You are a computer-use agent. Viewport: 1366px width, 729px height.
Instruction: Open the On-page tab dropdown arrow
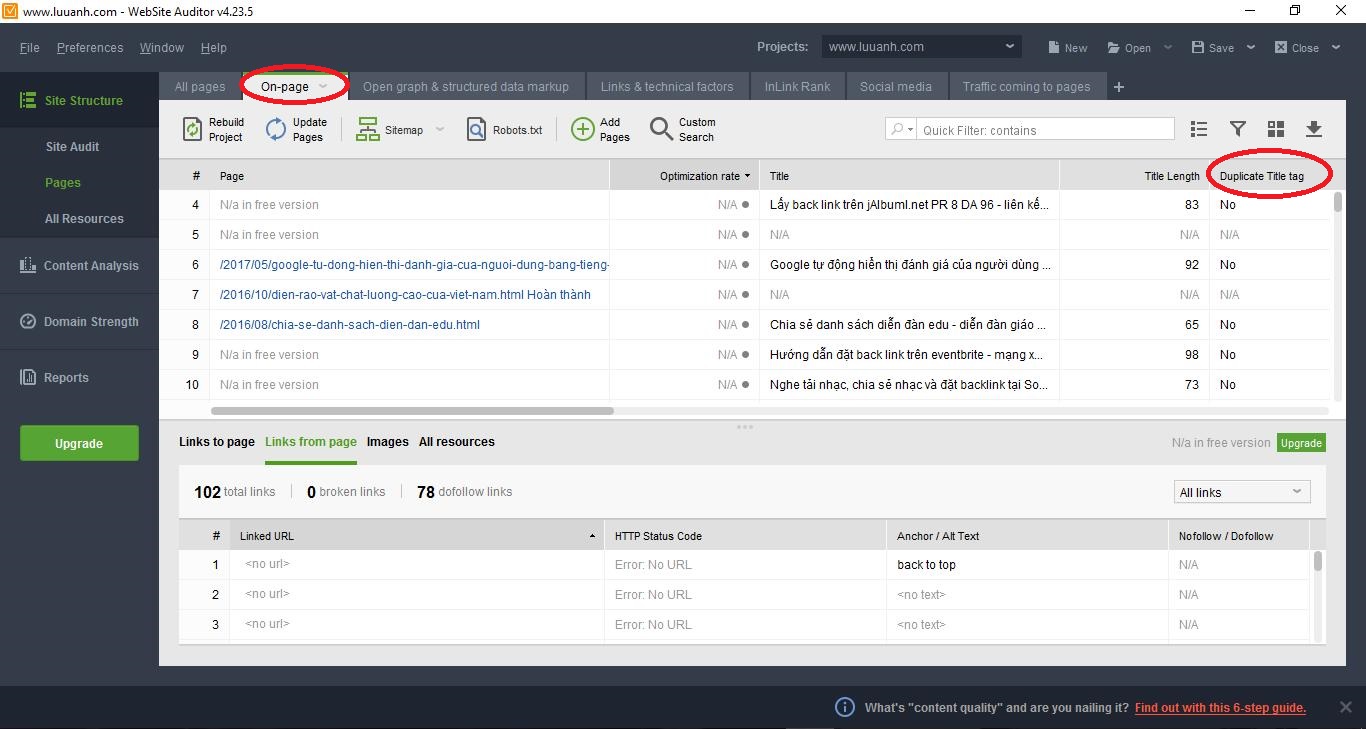click(323, 87)
